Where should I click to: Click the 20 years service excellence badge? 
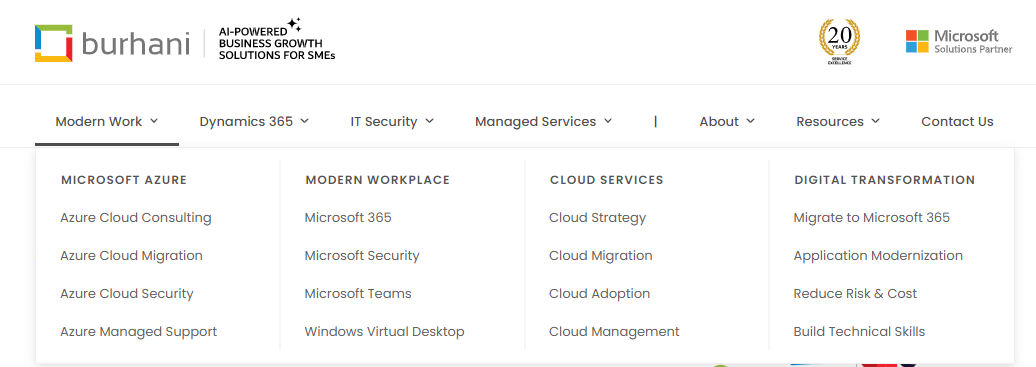(840, 42)
